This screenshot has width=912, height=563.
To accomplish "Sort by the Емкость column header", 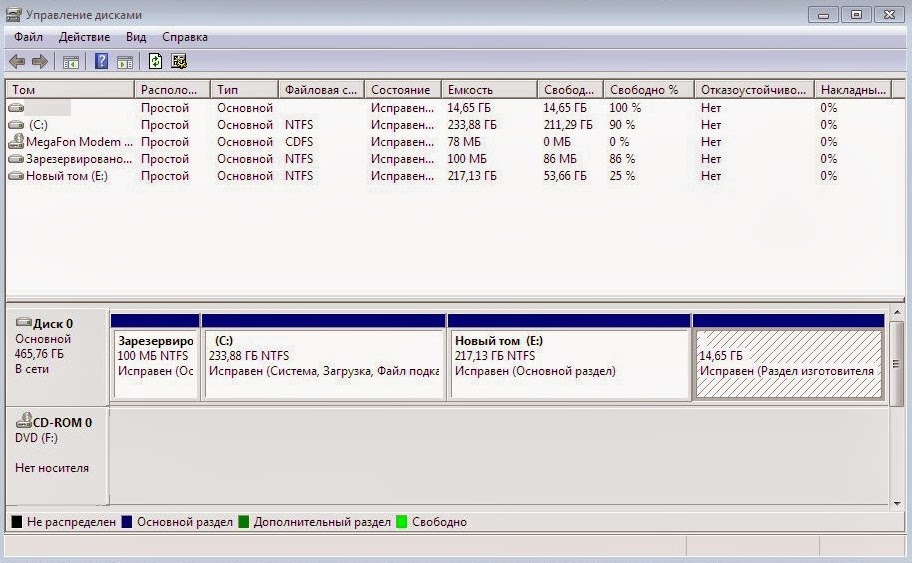I will [489, 90].
